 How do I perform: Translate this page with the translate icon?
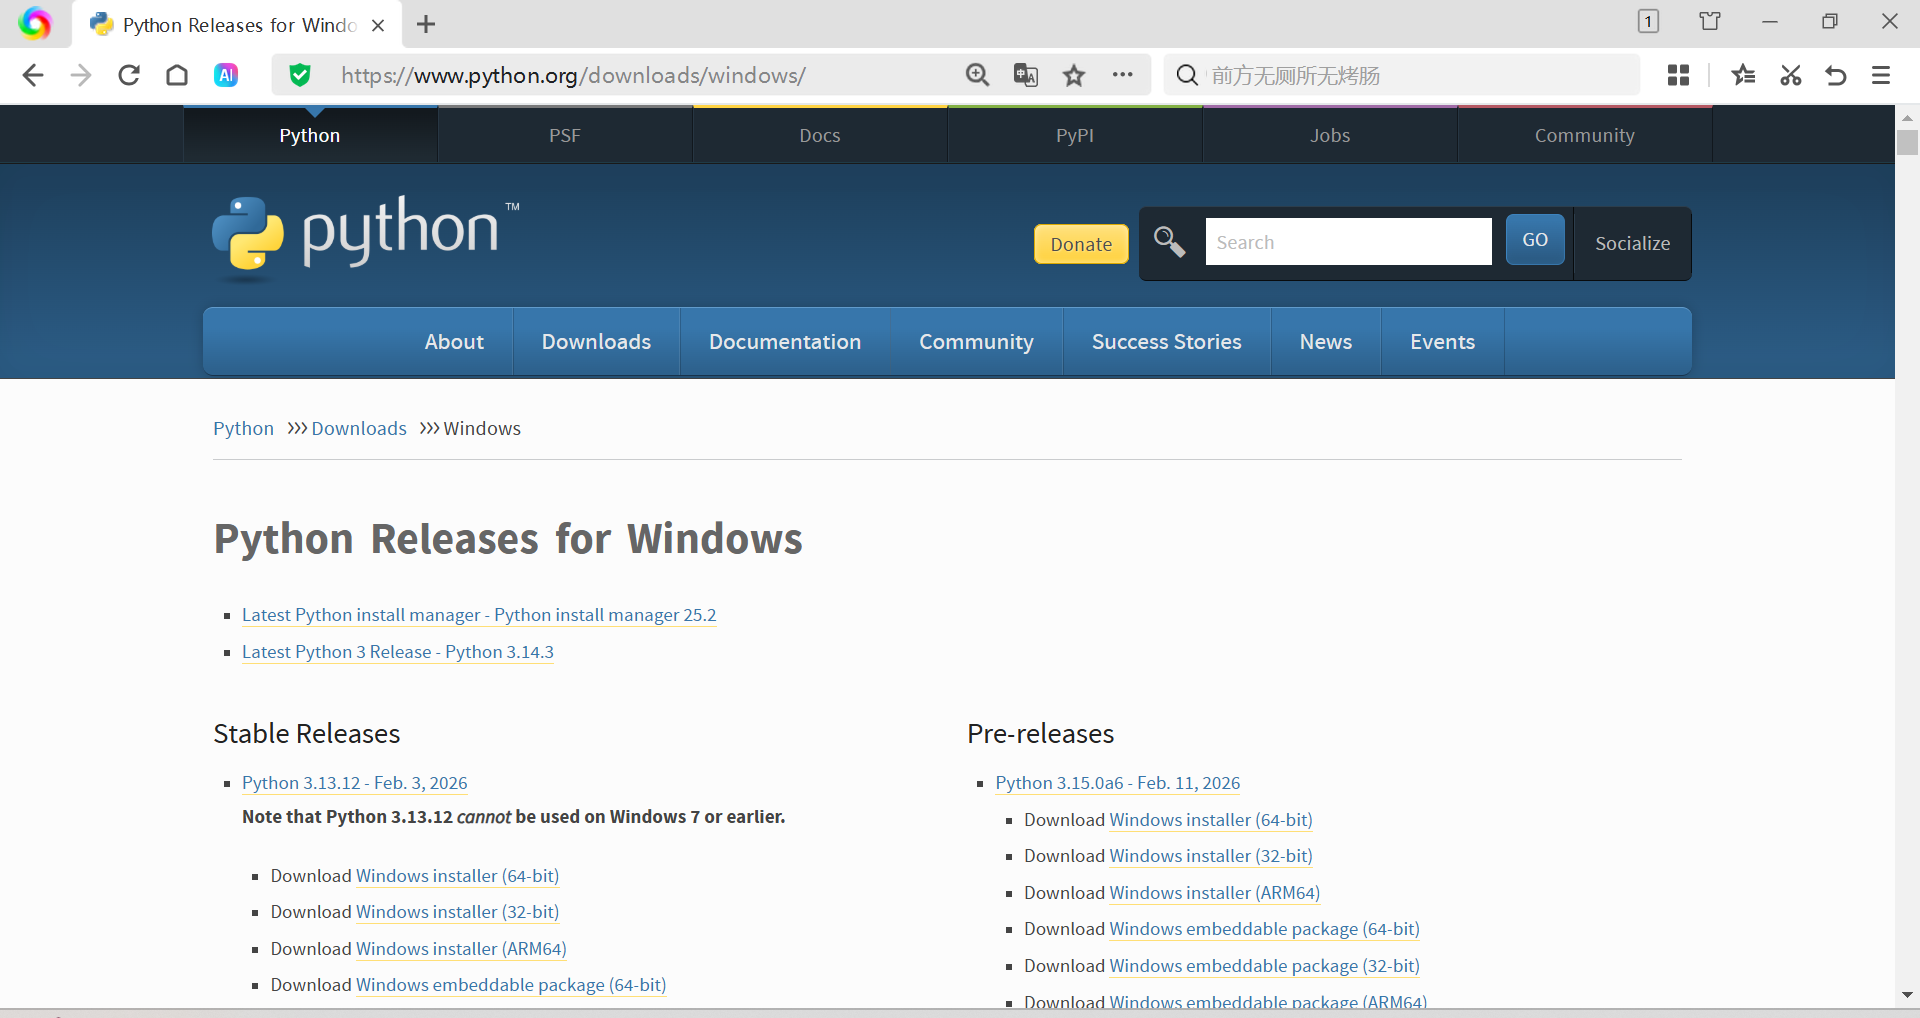coord(1026,75)
